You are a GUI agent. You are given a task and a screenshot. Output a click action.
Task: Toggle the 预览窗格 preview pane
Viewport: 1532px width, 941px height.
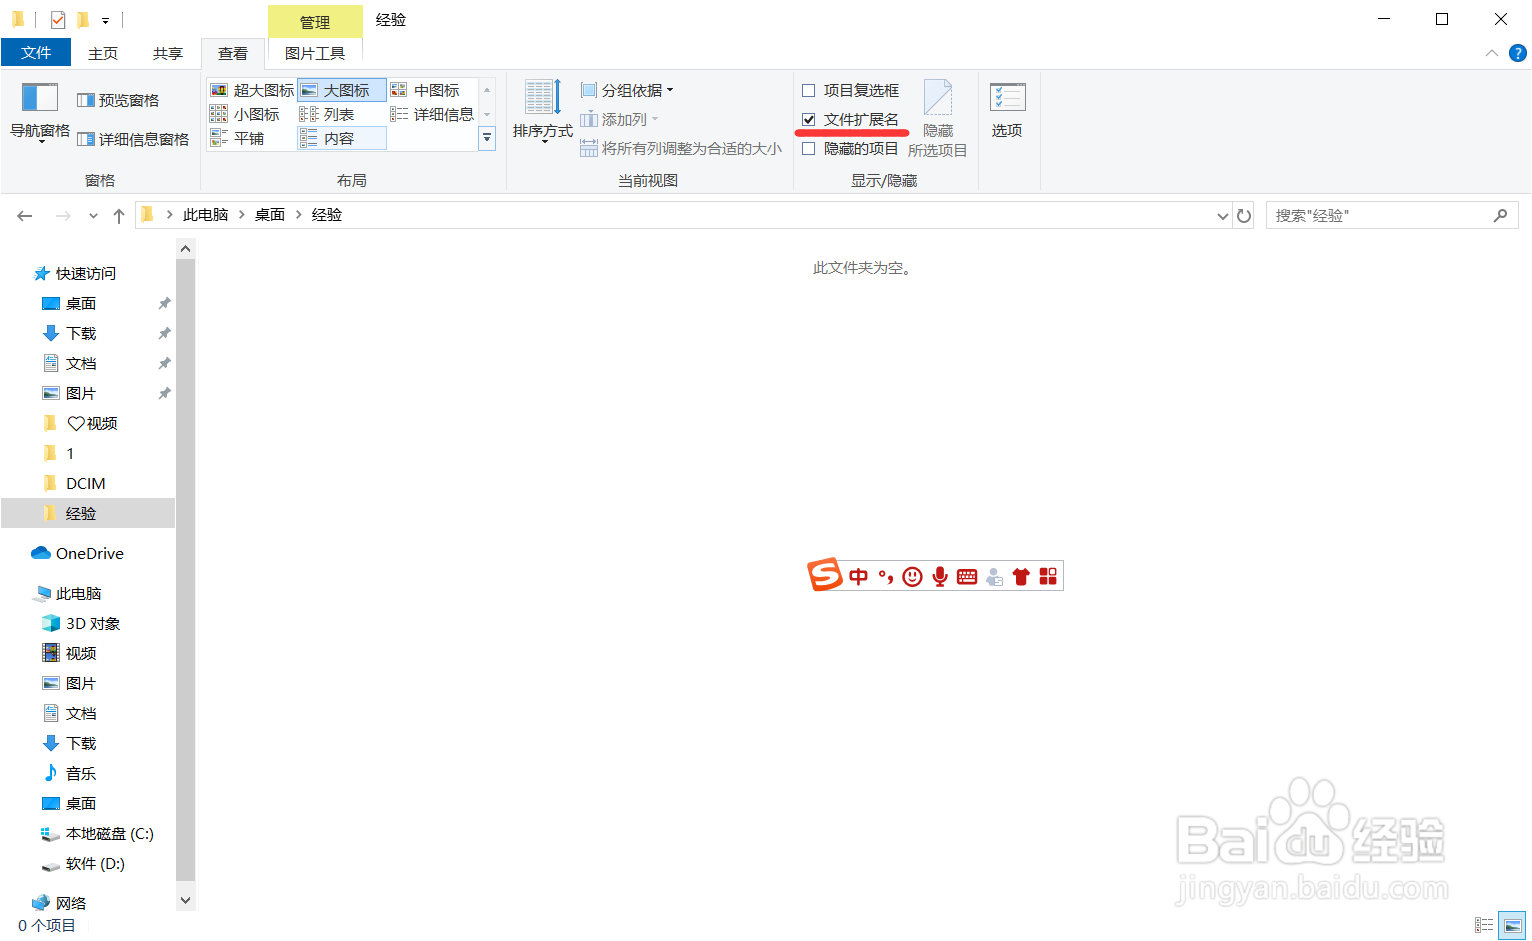[120, 99]
